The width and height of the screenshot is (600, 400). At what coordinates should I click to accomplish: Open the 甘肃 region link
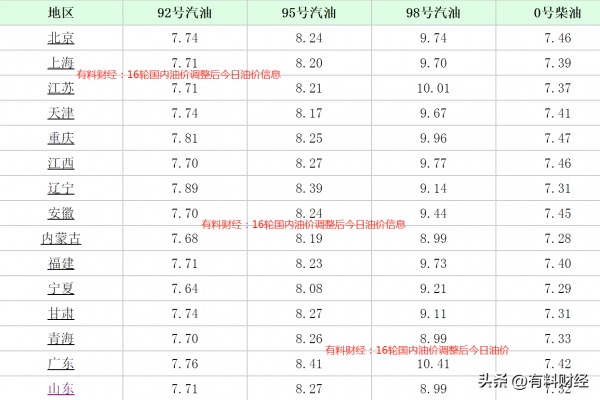tap(61, 313)
